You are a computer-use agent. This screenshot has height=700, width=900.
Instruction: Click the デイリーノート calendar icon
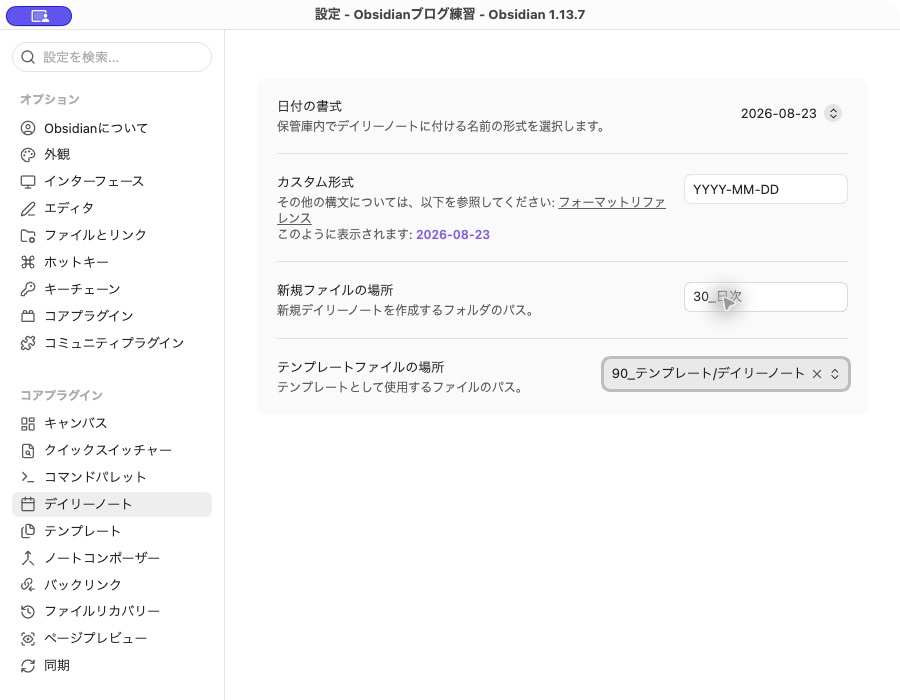[28, 504]
